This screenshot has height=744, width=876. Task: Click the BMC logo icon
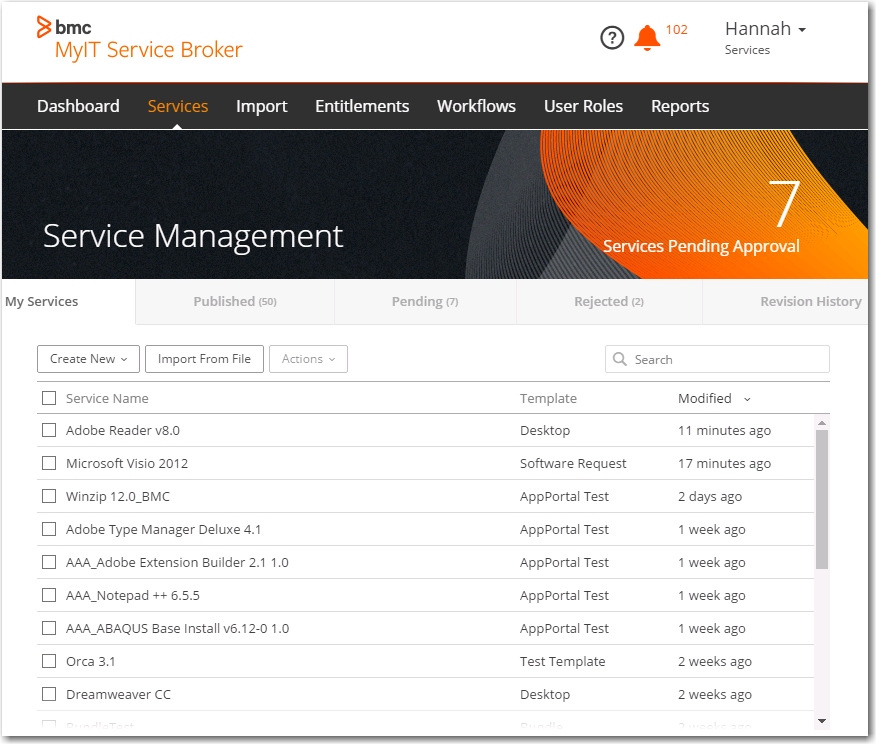[x=45, y=27]
